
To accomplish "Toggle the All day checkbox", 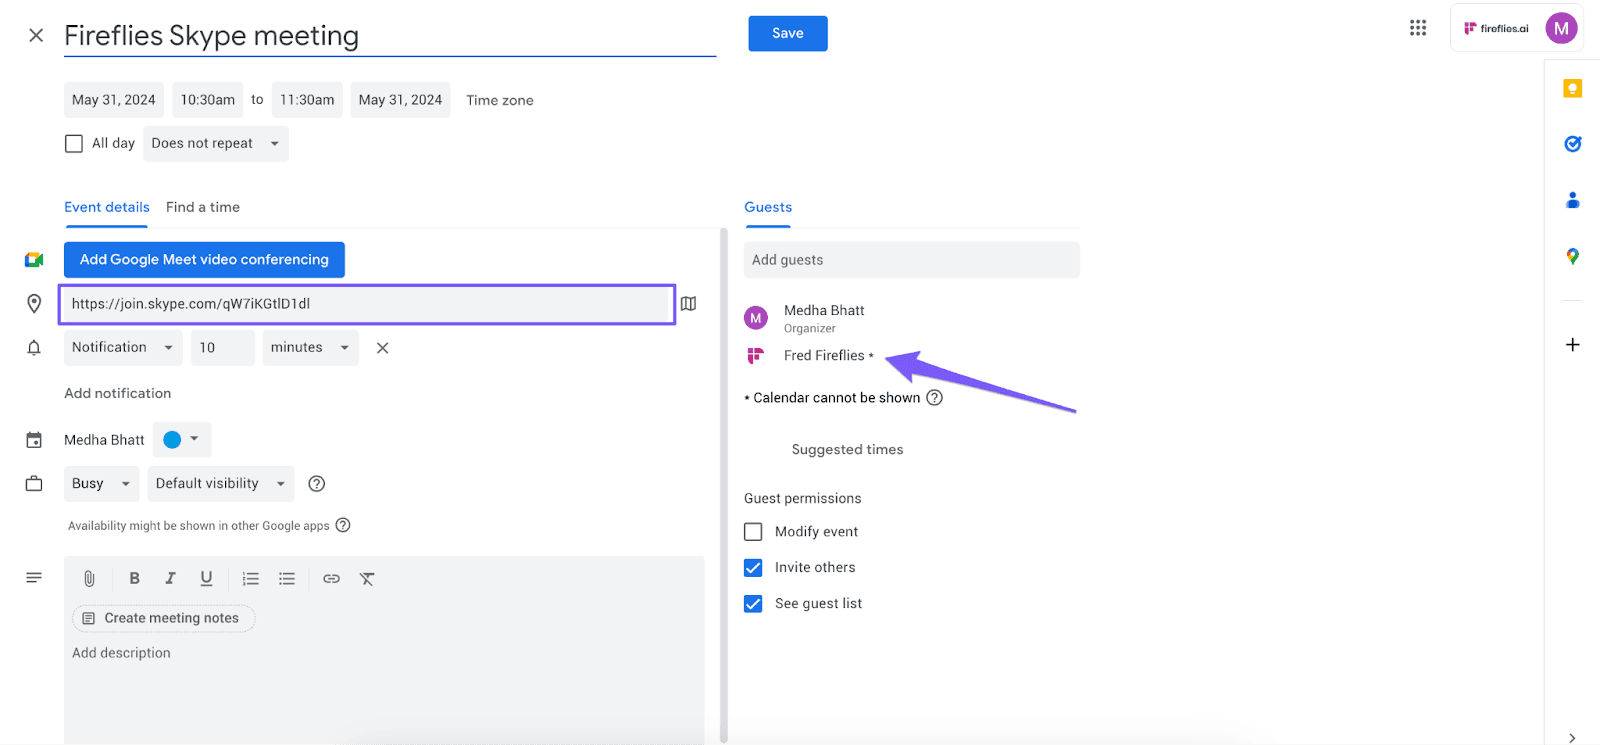I will coord(74,144).
